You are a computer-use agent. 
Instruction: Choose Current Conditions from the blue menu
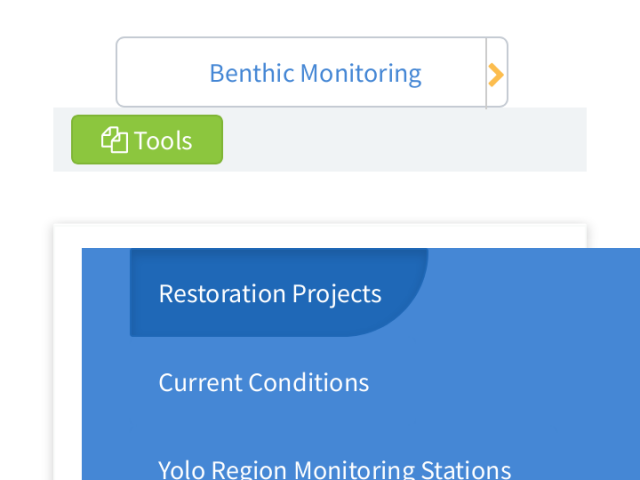pos(264,382)
